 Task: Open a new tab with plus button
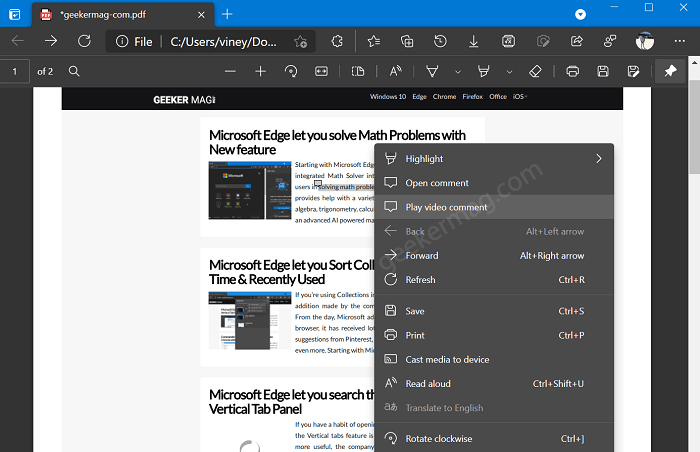pyautogui.click(x=227, y=14)
